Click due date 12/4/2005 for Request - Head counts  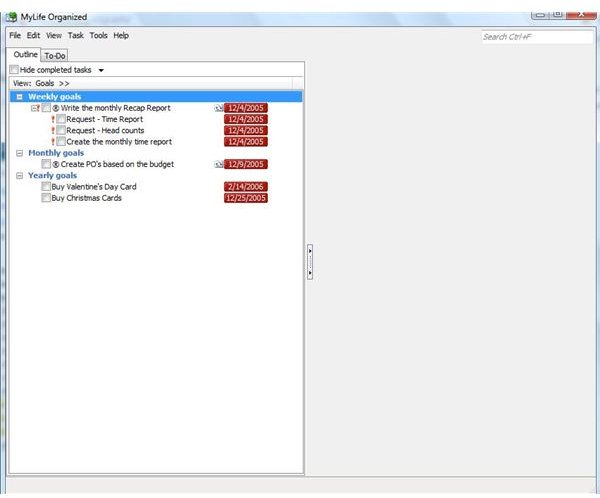tap(246, 131)
